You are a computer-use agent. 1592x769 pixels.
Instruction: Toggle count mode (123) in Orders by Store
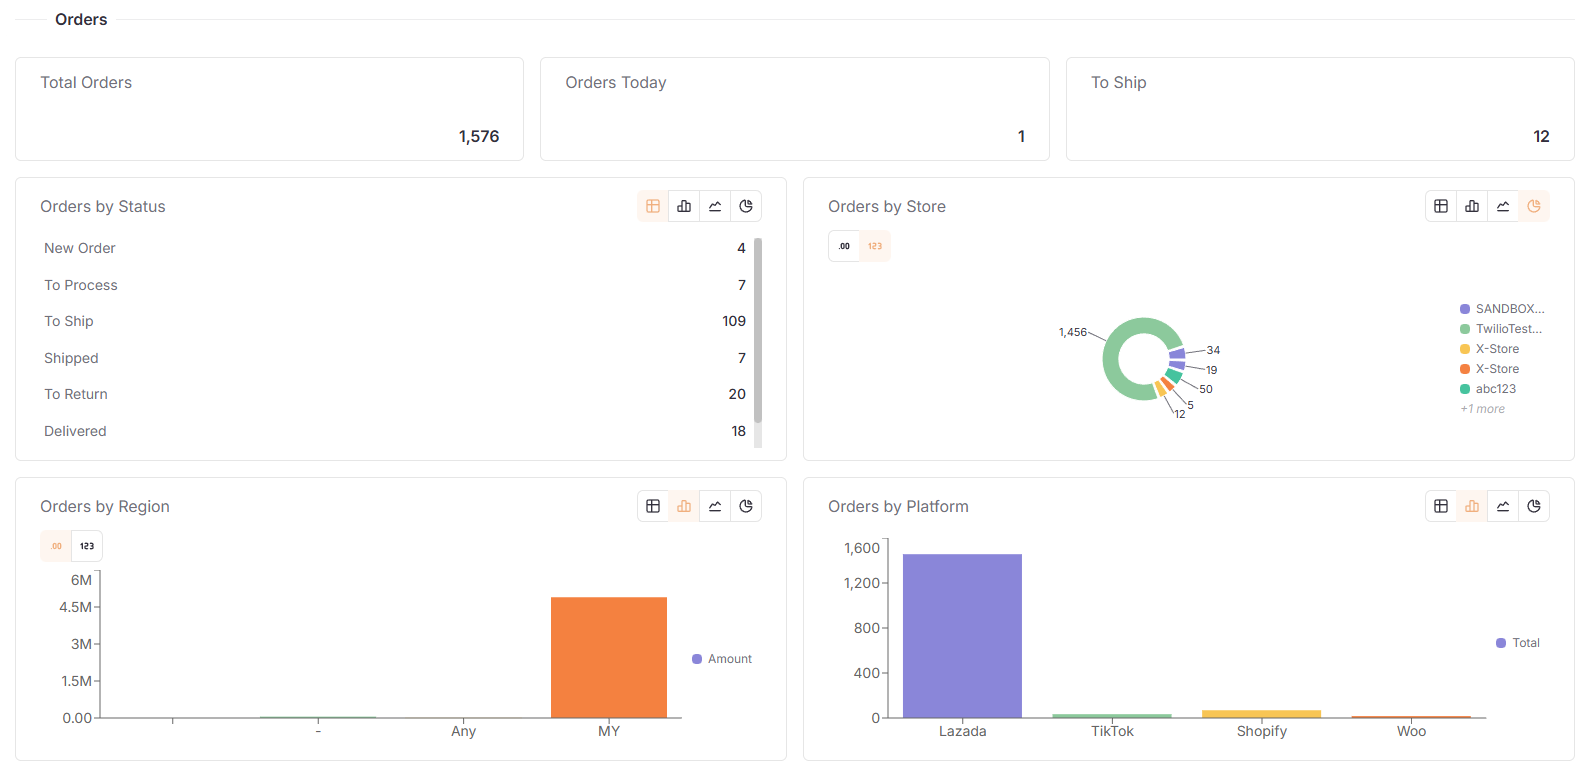[875, 246]
